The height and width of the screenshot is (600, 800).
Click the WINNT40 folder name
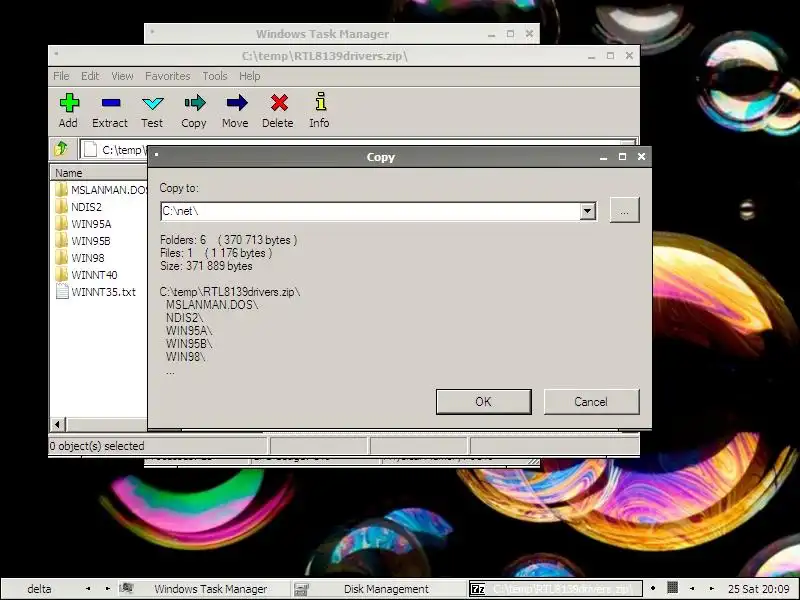[x=94, y=275]
